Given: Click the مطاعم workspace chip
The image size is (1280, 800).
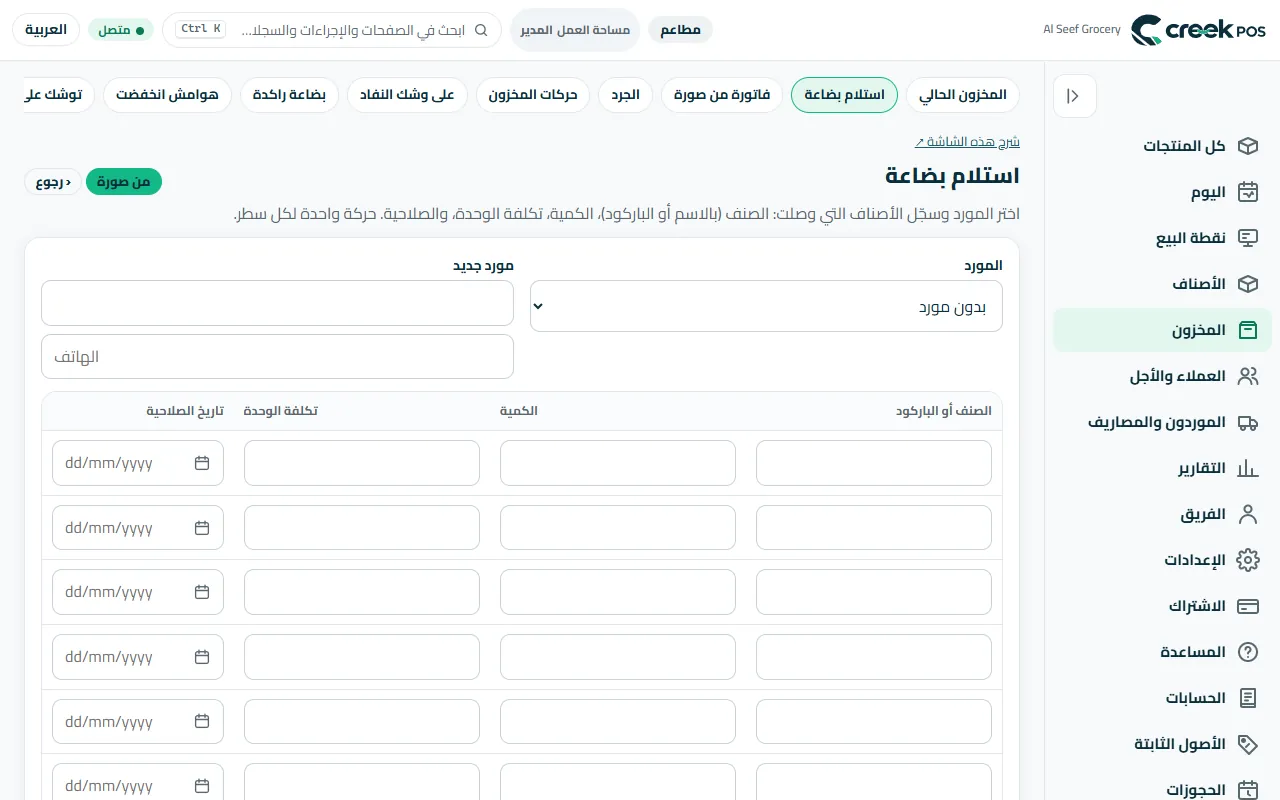Looking at the screenshot, I should [680, 30].
